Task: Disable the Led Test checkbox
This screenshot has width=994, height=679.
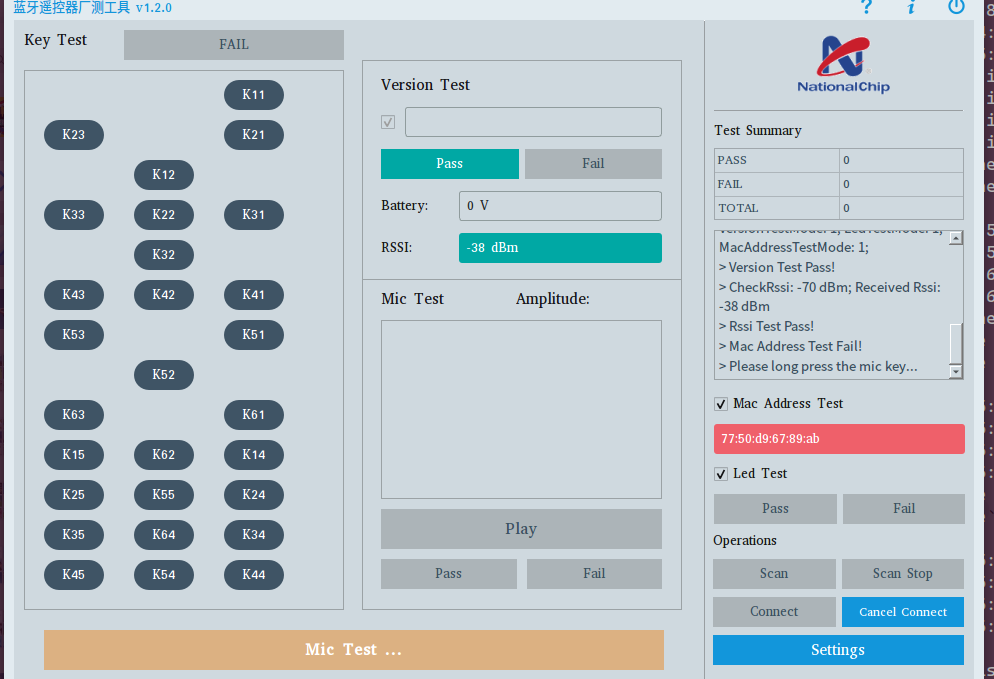Action: (721, 474)
